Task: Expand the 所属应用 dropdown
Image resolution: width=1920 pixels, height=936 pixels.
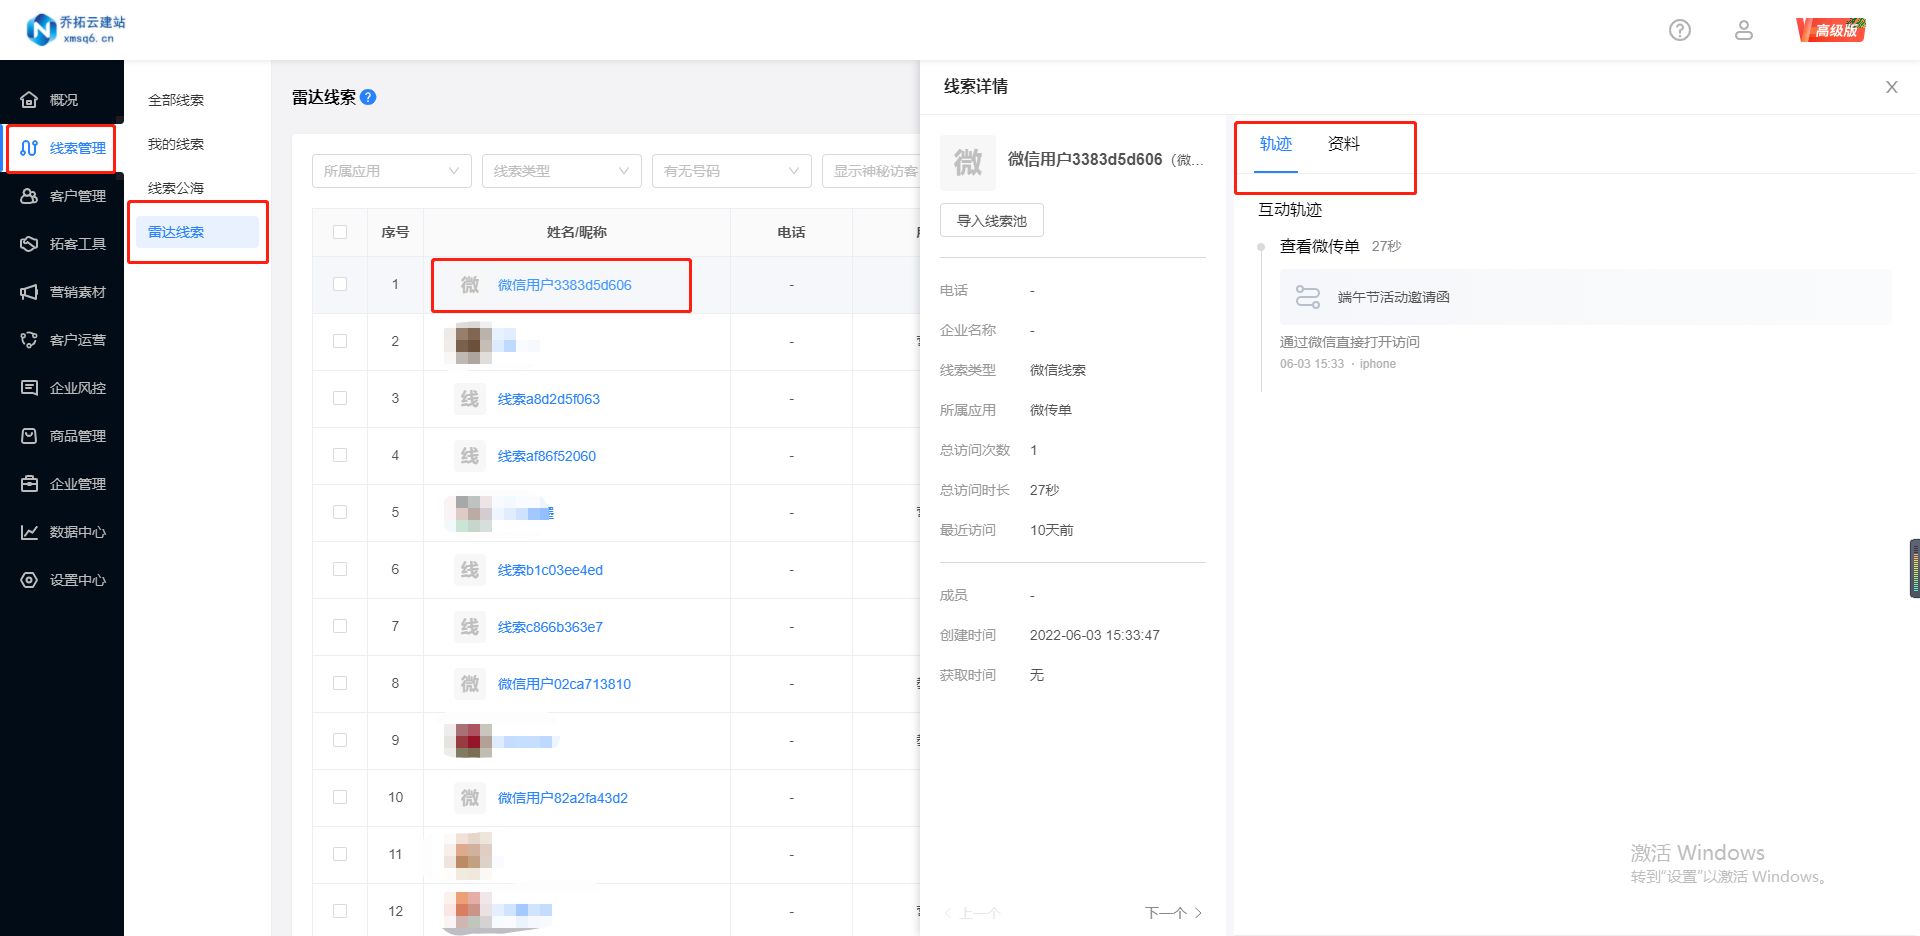Action: click(x=392, y=171)
